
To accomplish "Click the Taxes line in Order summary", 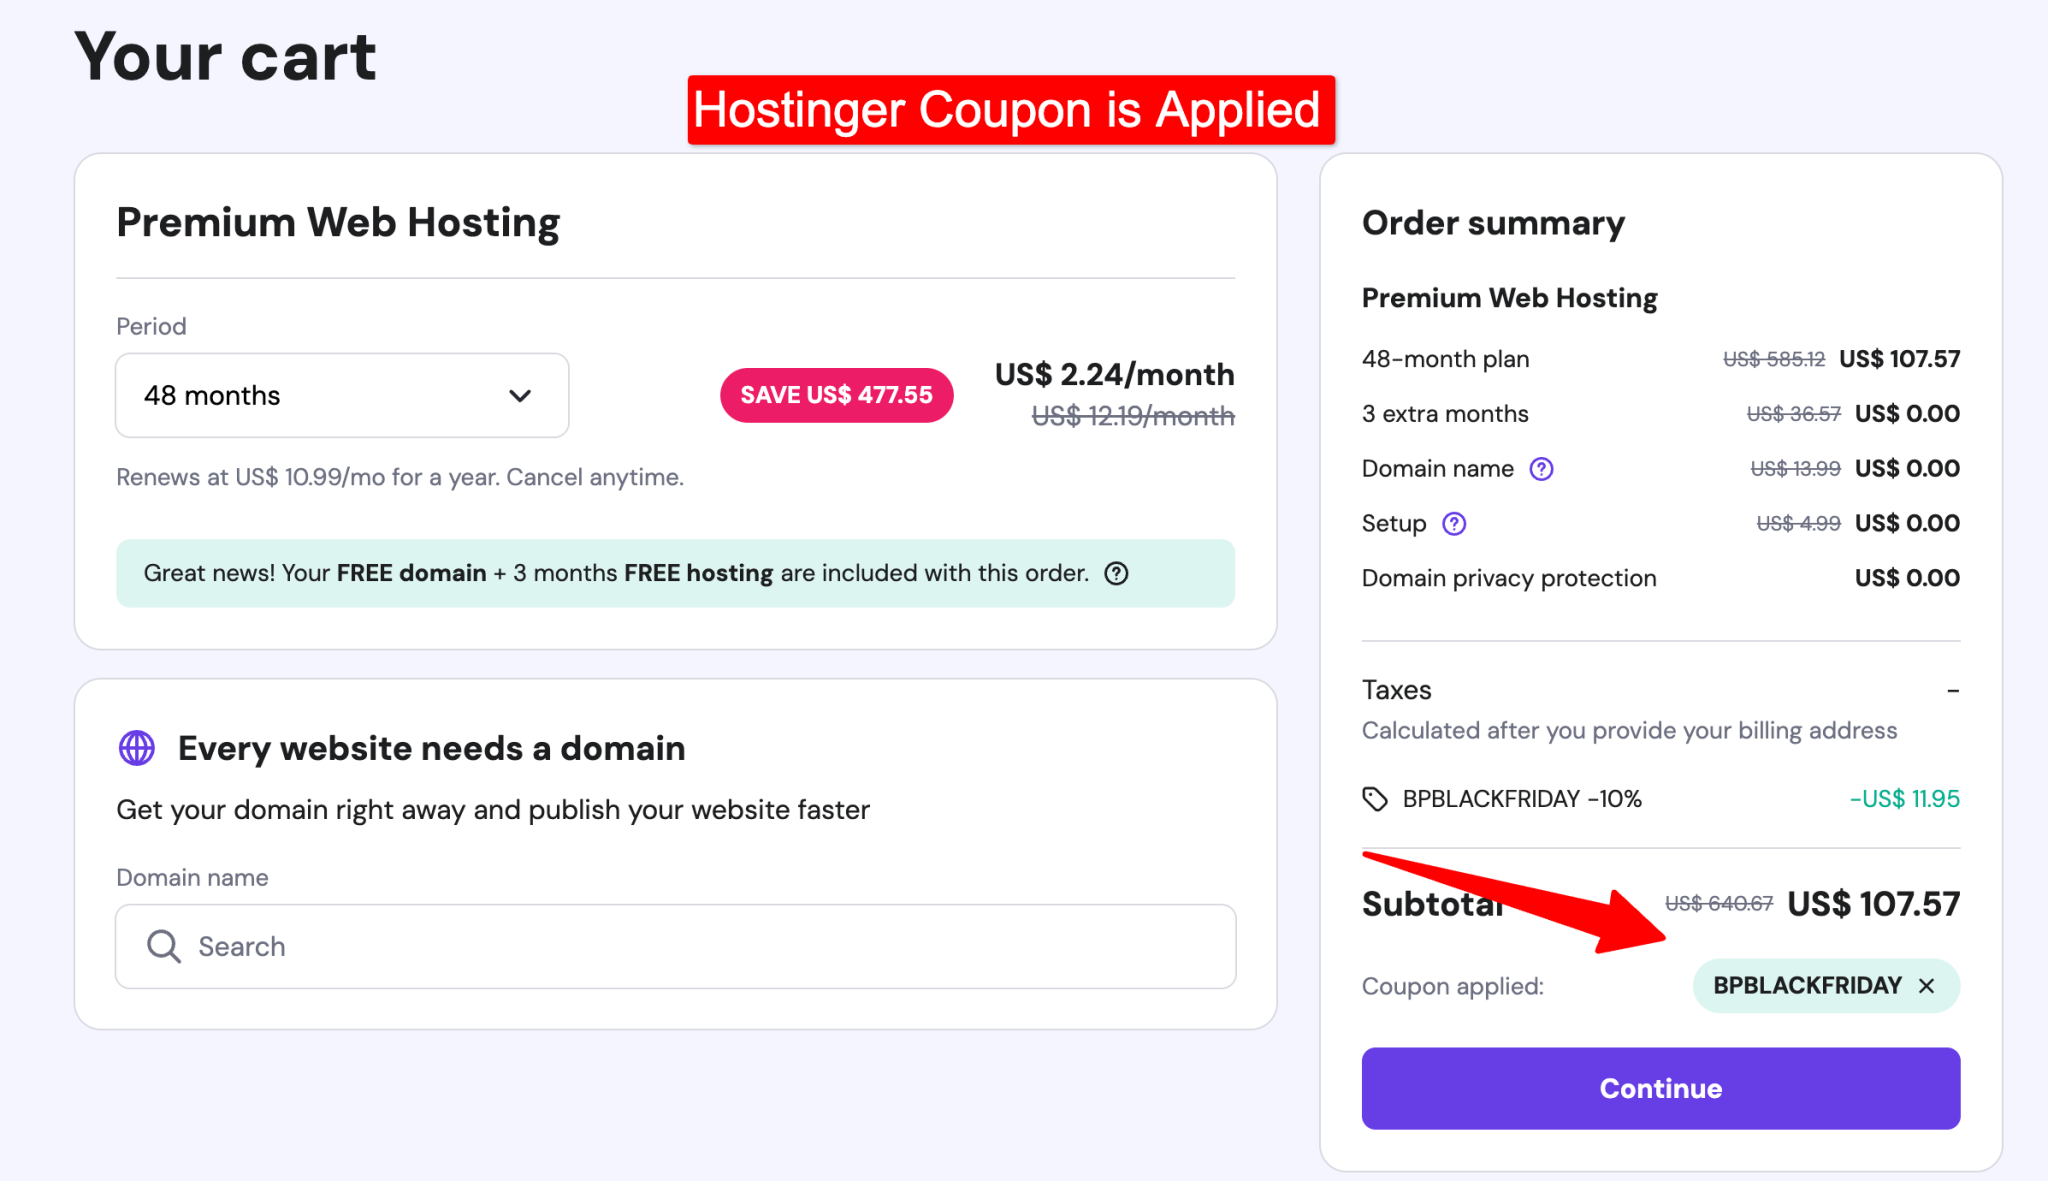I will click(1396, 689).
